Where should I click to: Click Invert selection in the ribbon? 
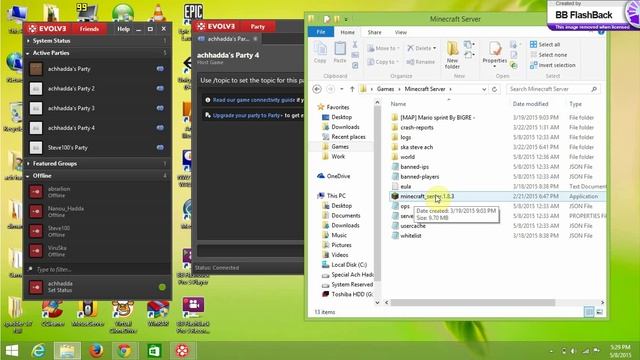pyautogui.click(x=553, y=65)
